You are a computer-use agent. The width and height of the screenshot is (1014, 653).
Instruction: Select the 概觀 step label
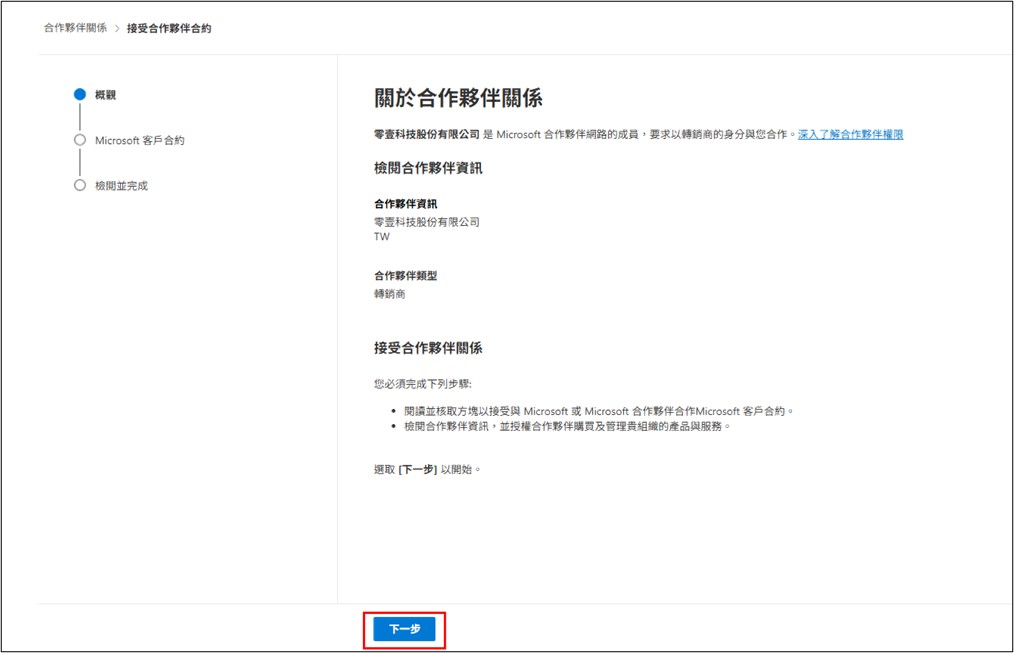[x=106, y=93]
